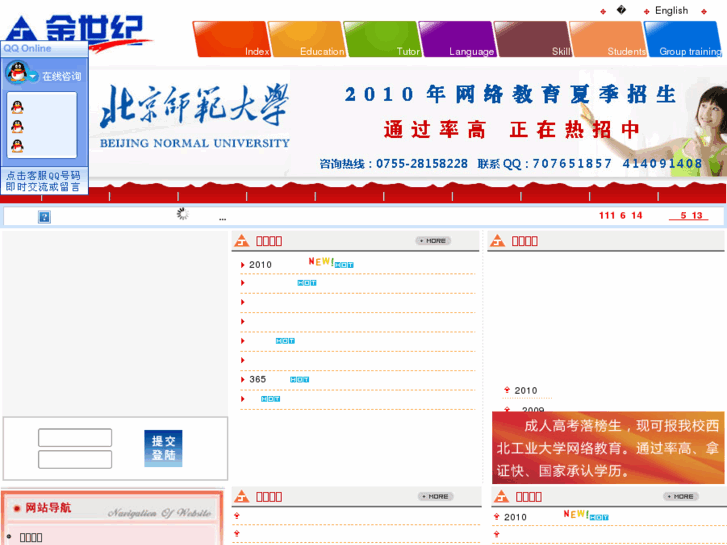The height and width of the screenshot is (545, 727).
Task: Open the orange adult education promo banner
Action: [x=608, y=448]
